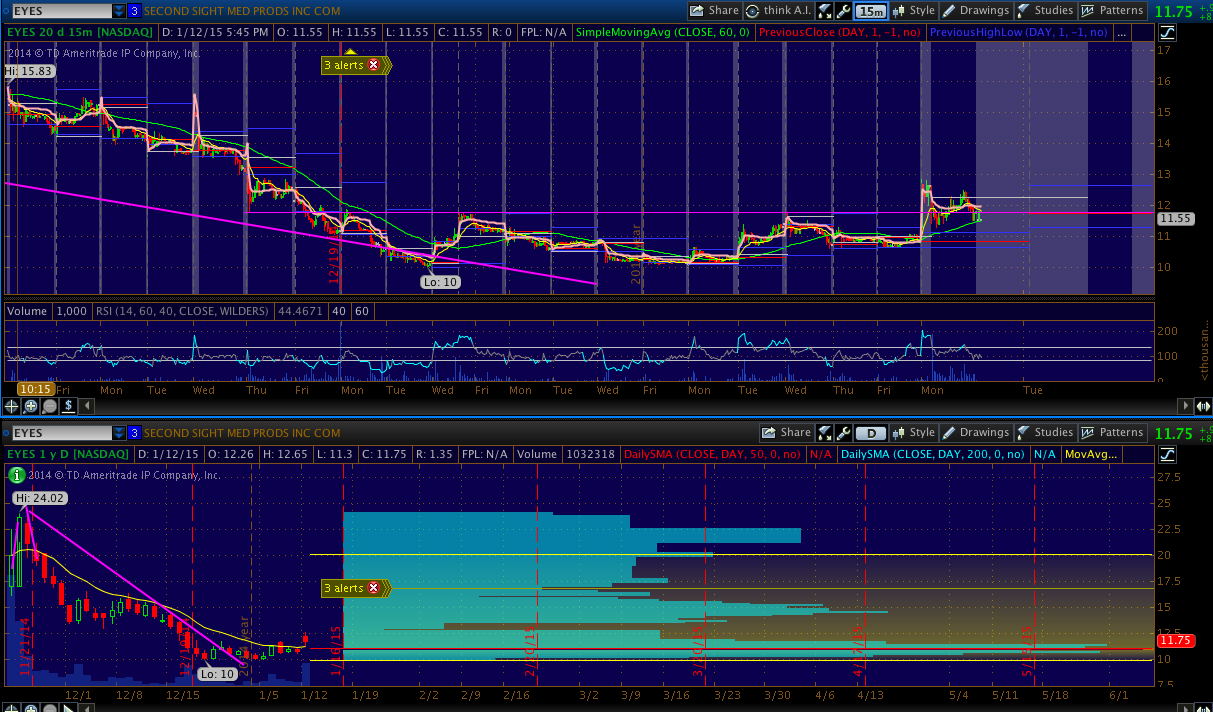Open chart settings wrench in upper toolbar
This screenshot has height=712, width=1213.
pos(844,11)
